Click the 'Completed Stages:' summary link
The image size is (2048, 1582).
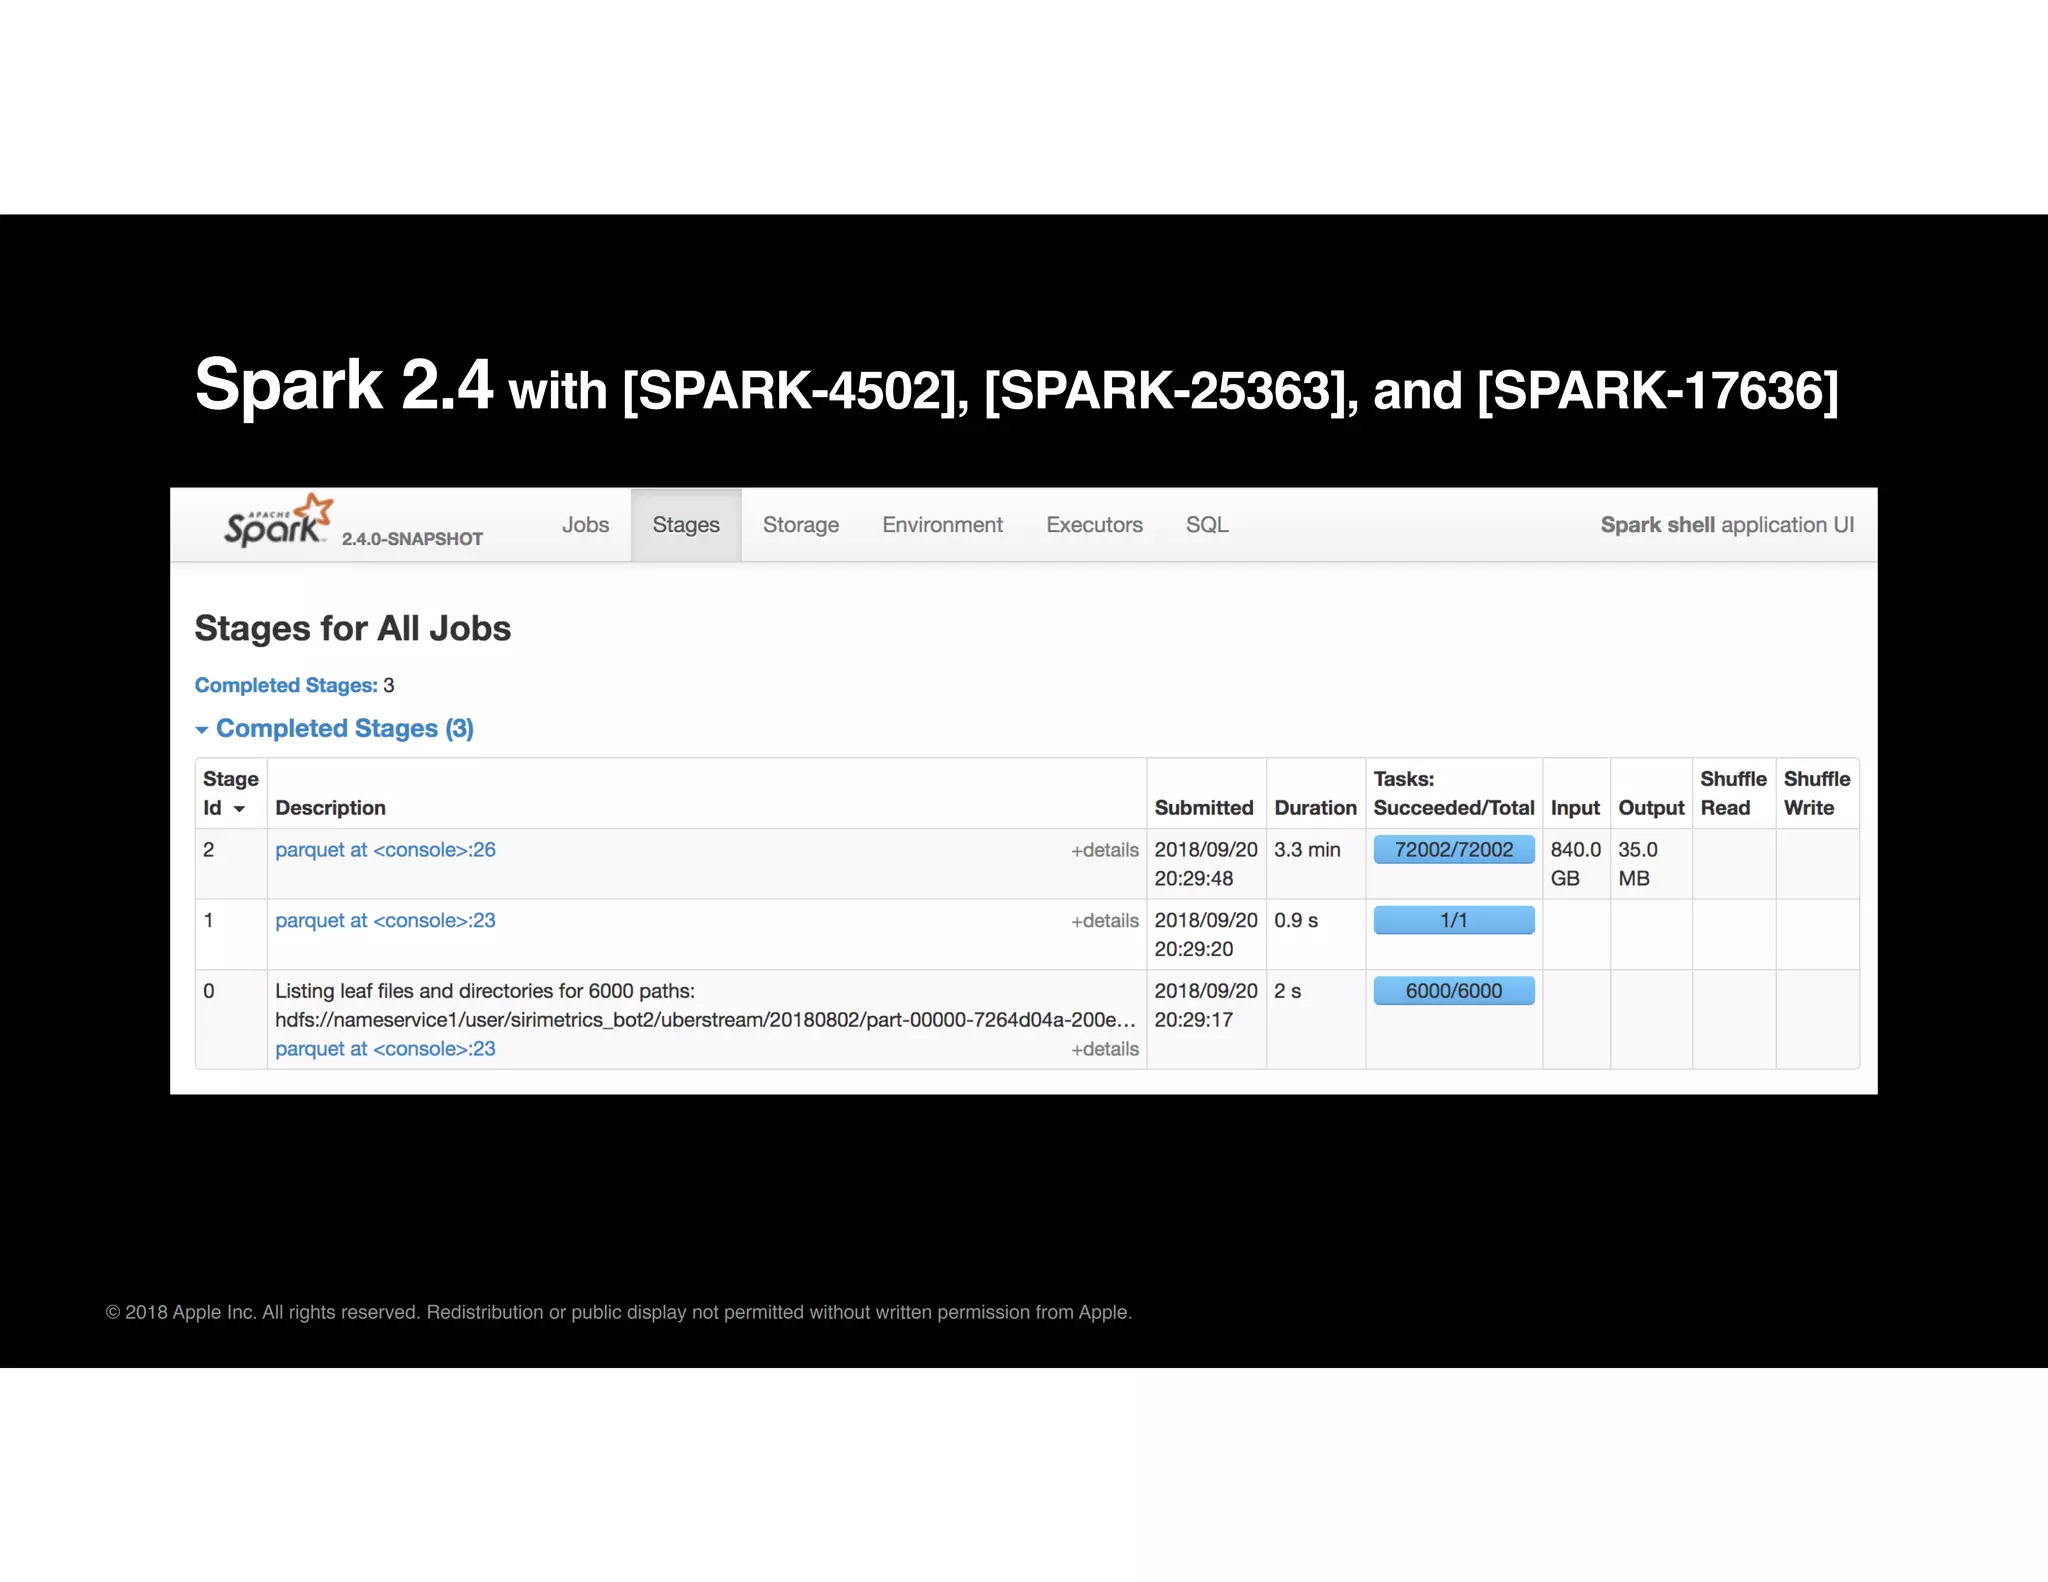coord(286,685)
